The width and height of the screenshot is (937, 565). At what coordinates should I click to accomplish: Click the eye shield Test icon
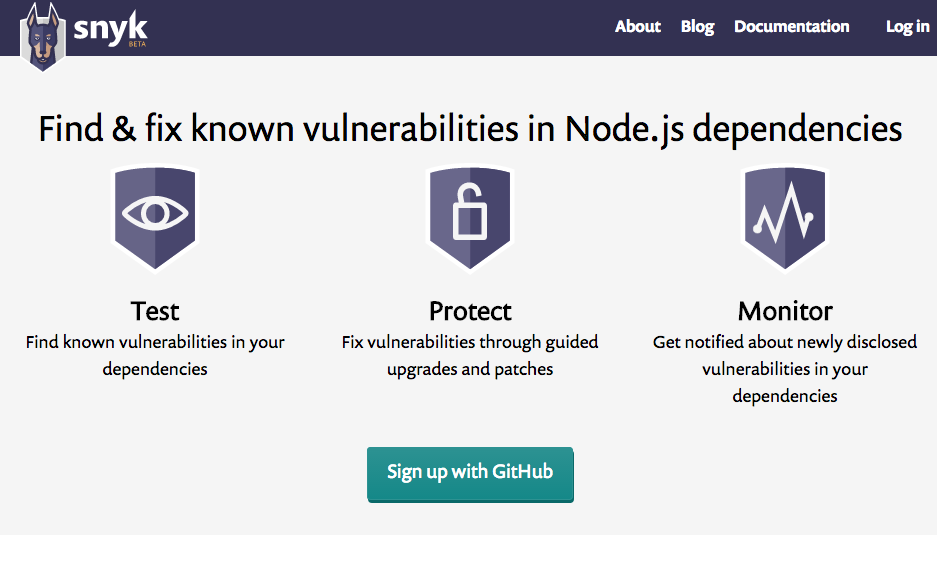click(x=155, y=215)
